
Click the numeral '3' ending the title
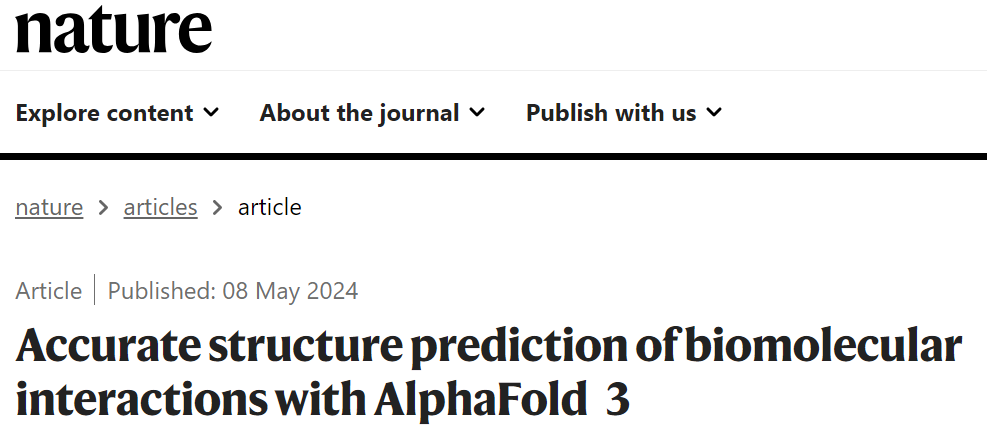[618, 399]
